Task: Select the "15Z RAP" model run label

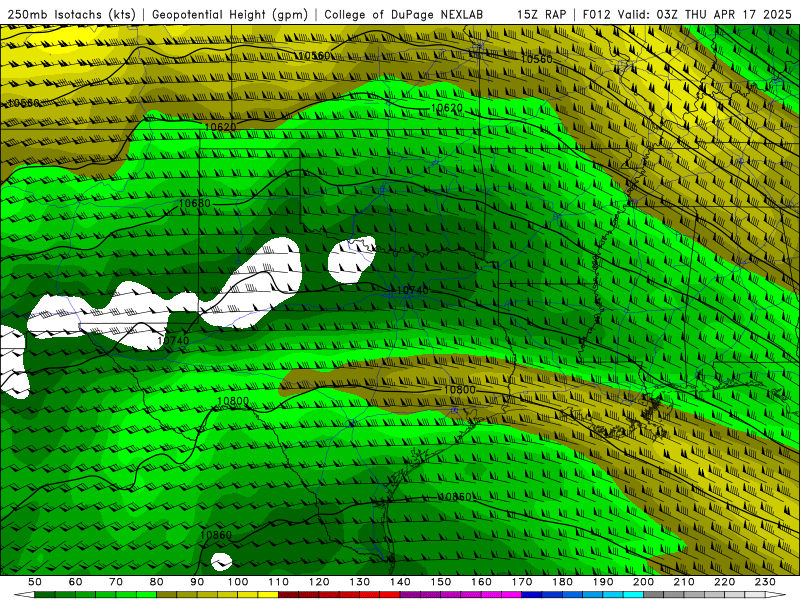Action: coord(541,15)
